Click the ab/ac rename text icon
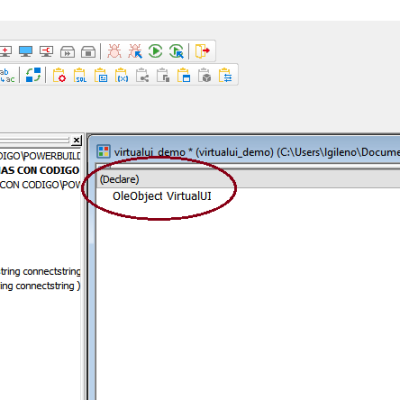 pos(7,75)
